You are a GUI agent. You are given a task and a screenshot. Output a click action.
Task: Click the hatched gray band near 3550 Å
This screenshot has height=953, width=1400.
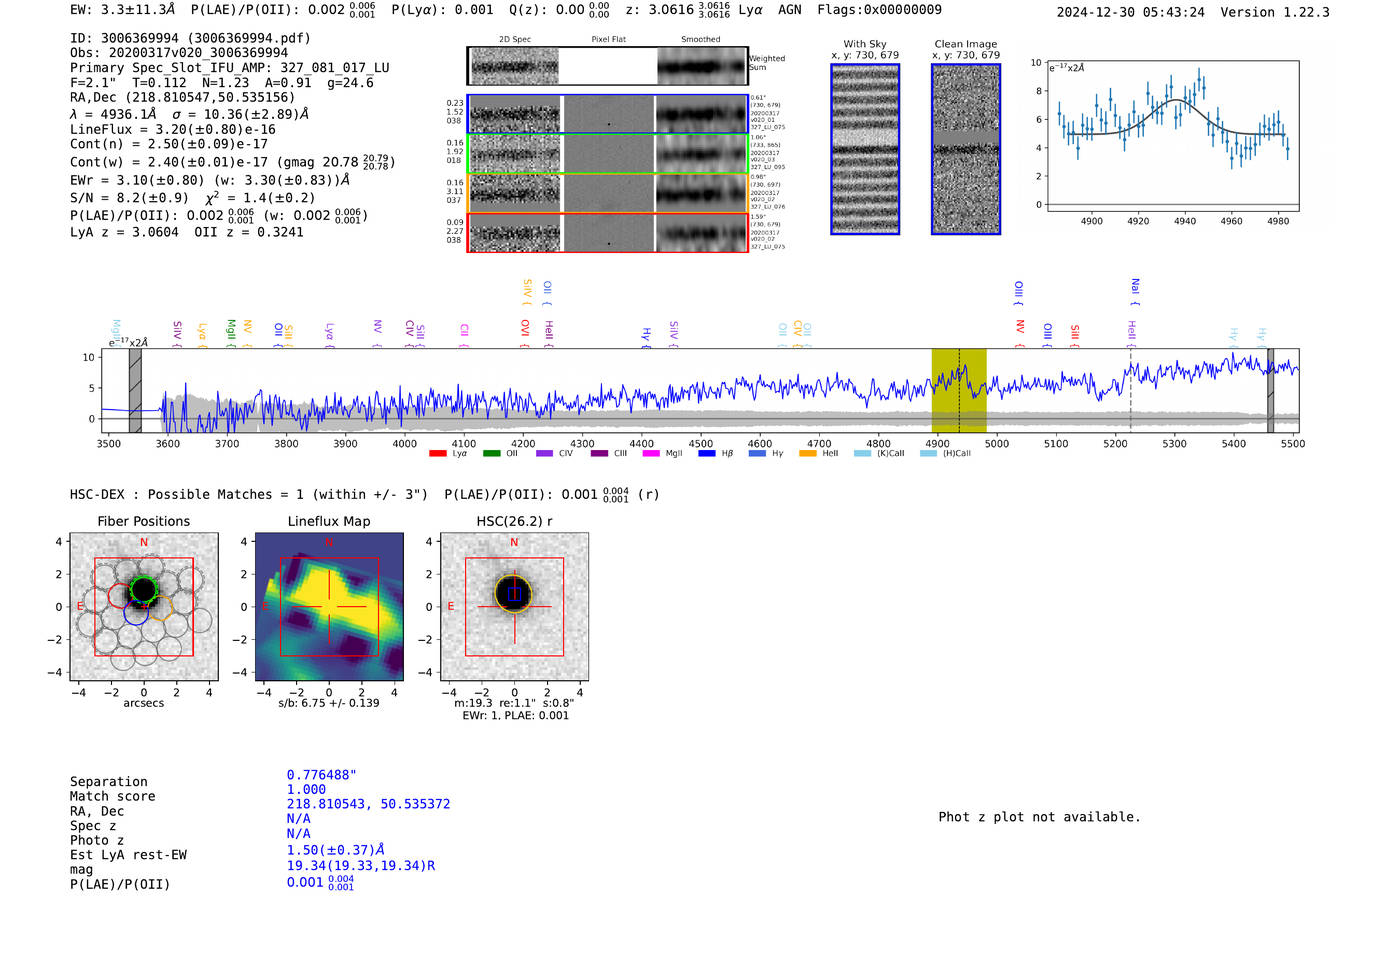coord(135,390)
